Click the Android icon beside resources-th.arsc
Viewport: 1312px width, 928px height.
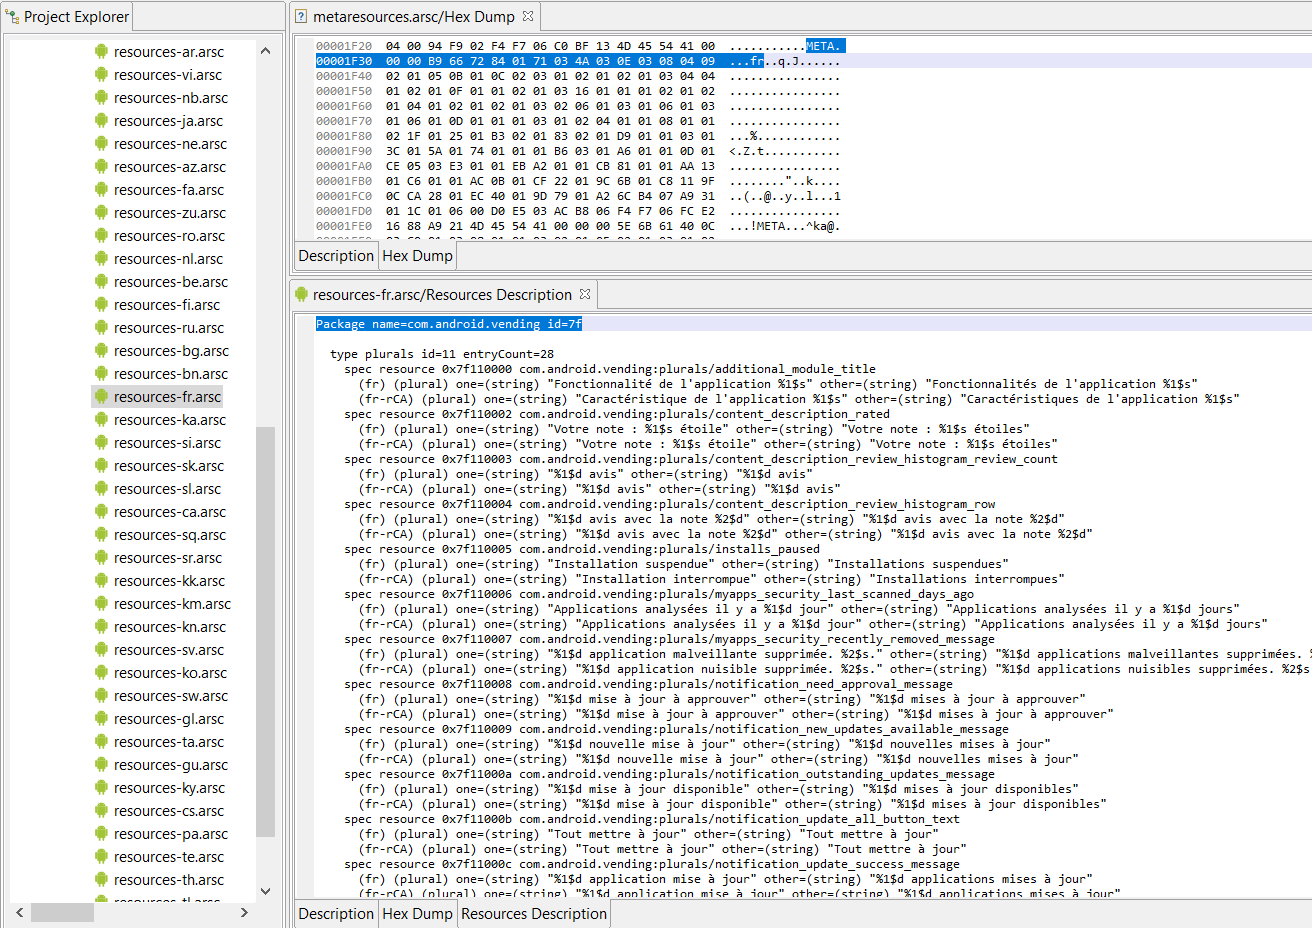(101, 880)
